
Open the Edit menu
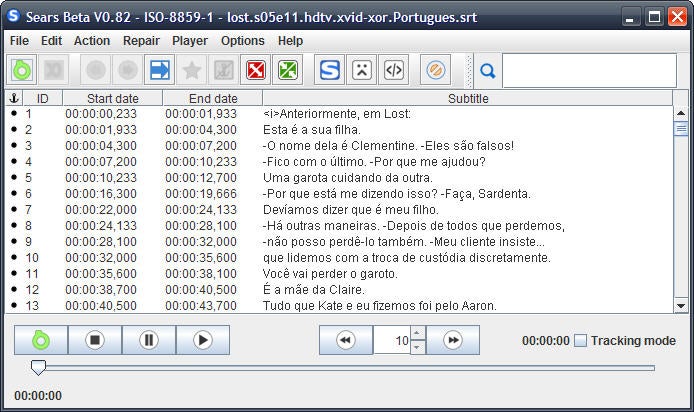(51, 41)
